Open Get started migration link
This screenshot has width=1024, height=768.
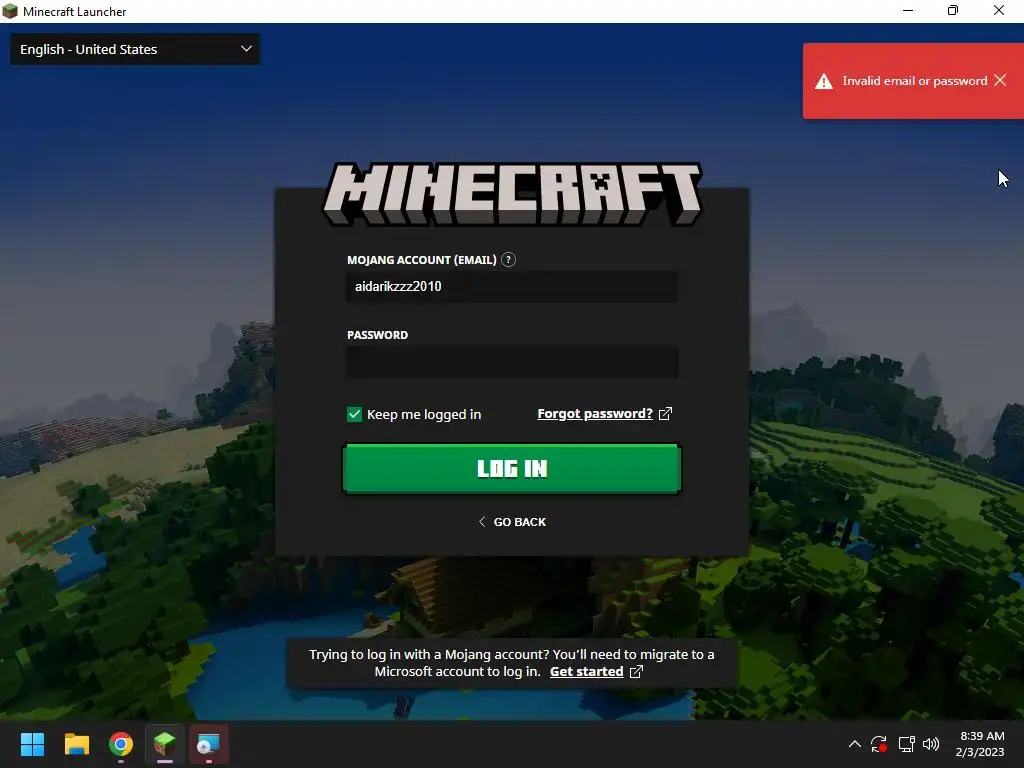[x=586, y=671]
